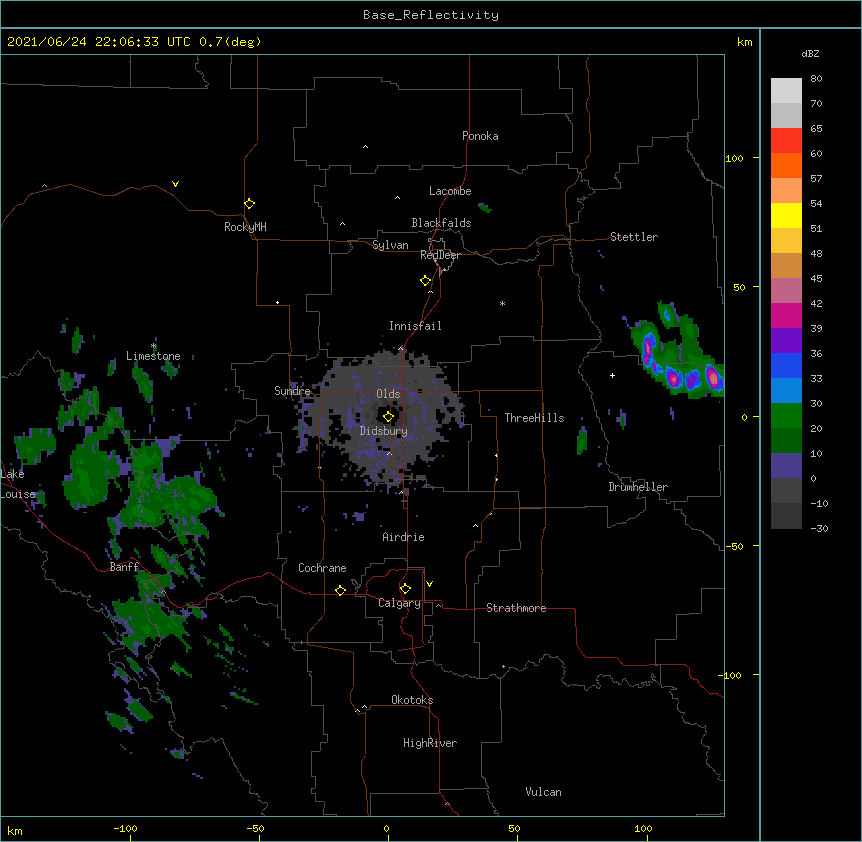862x842 pixels.
Task: Select the gray 65-70 dBZ legend swatch
Action: (x=786, y=115)
